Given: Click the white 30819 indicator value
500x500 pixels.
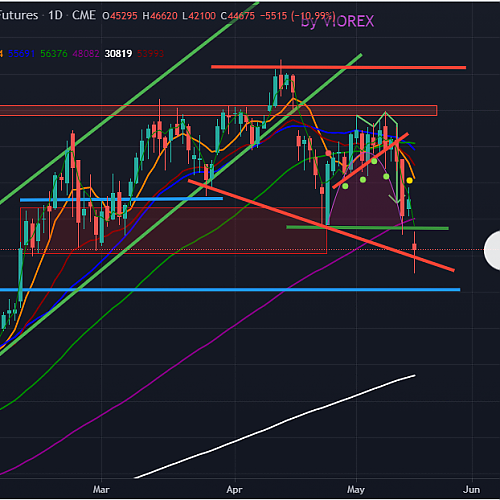Looking at the screenshot, I should (x=118, y=54).
